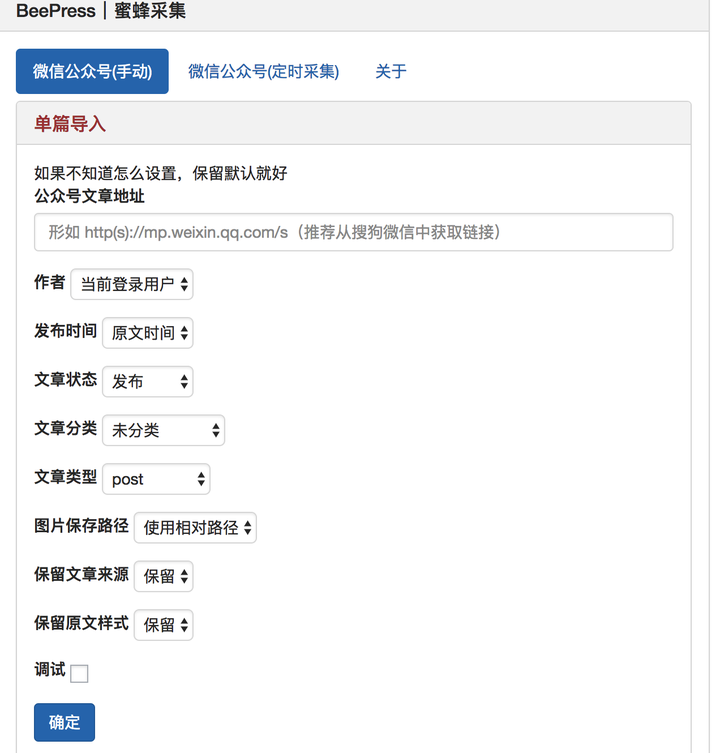Viewport: 720px width, 753px height.
Task: Switch to the 微信公众号(手动) tab
Action: pyautogui.click(x=92, y=71)
